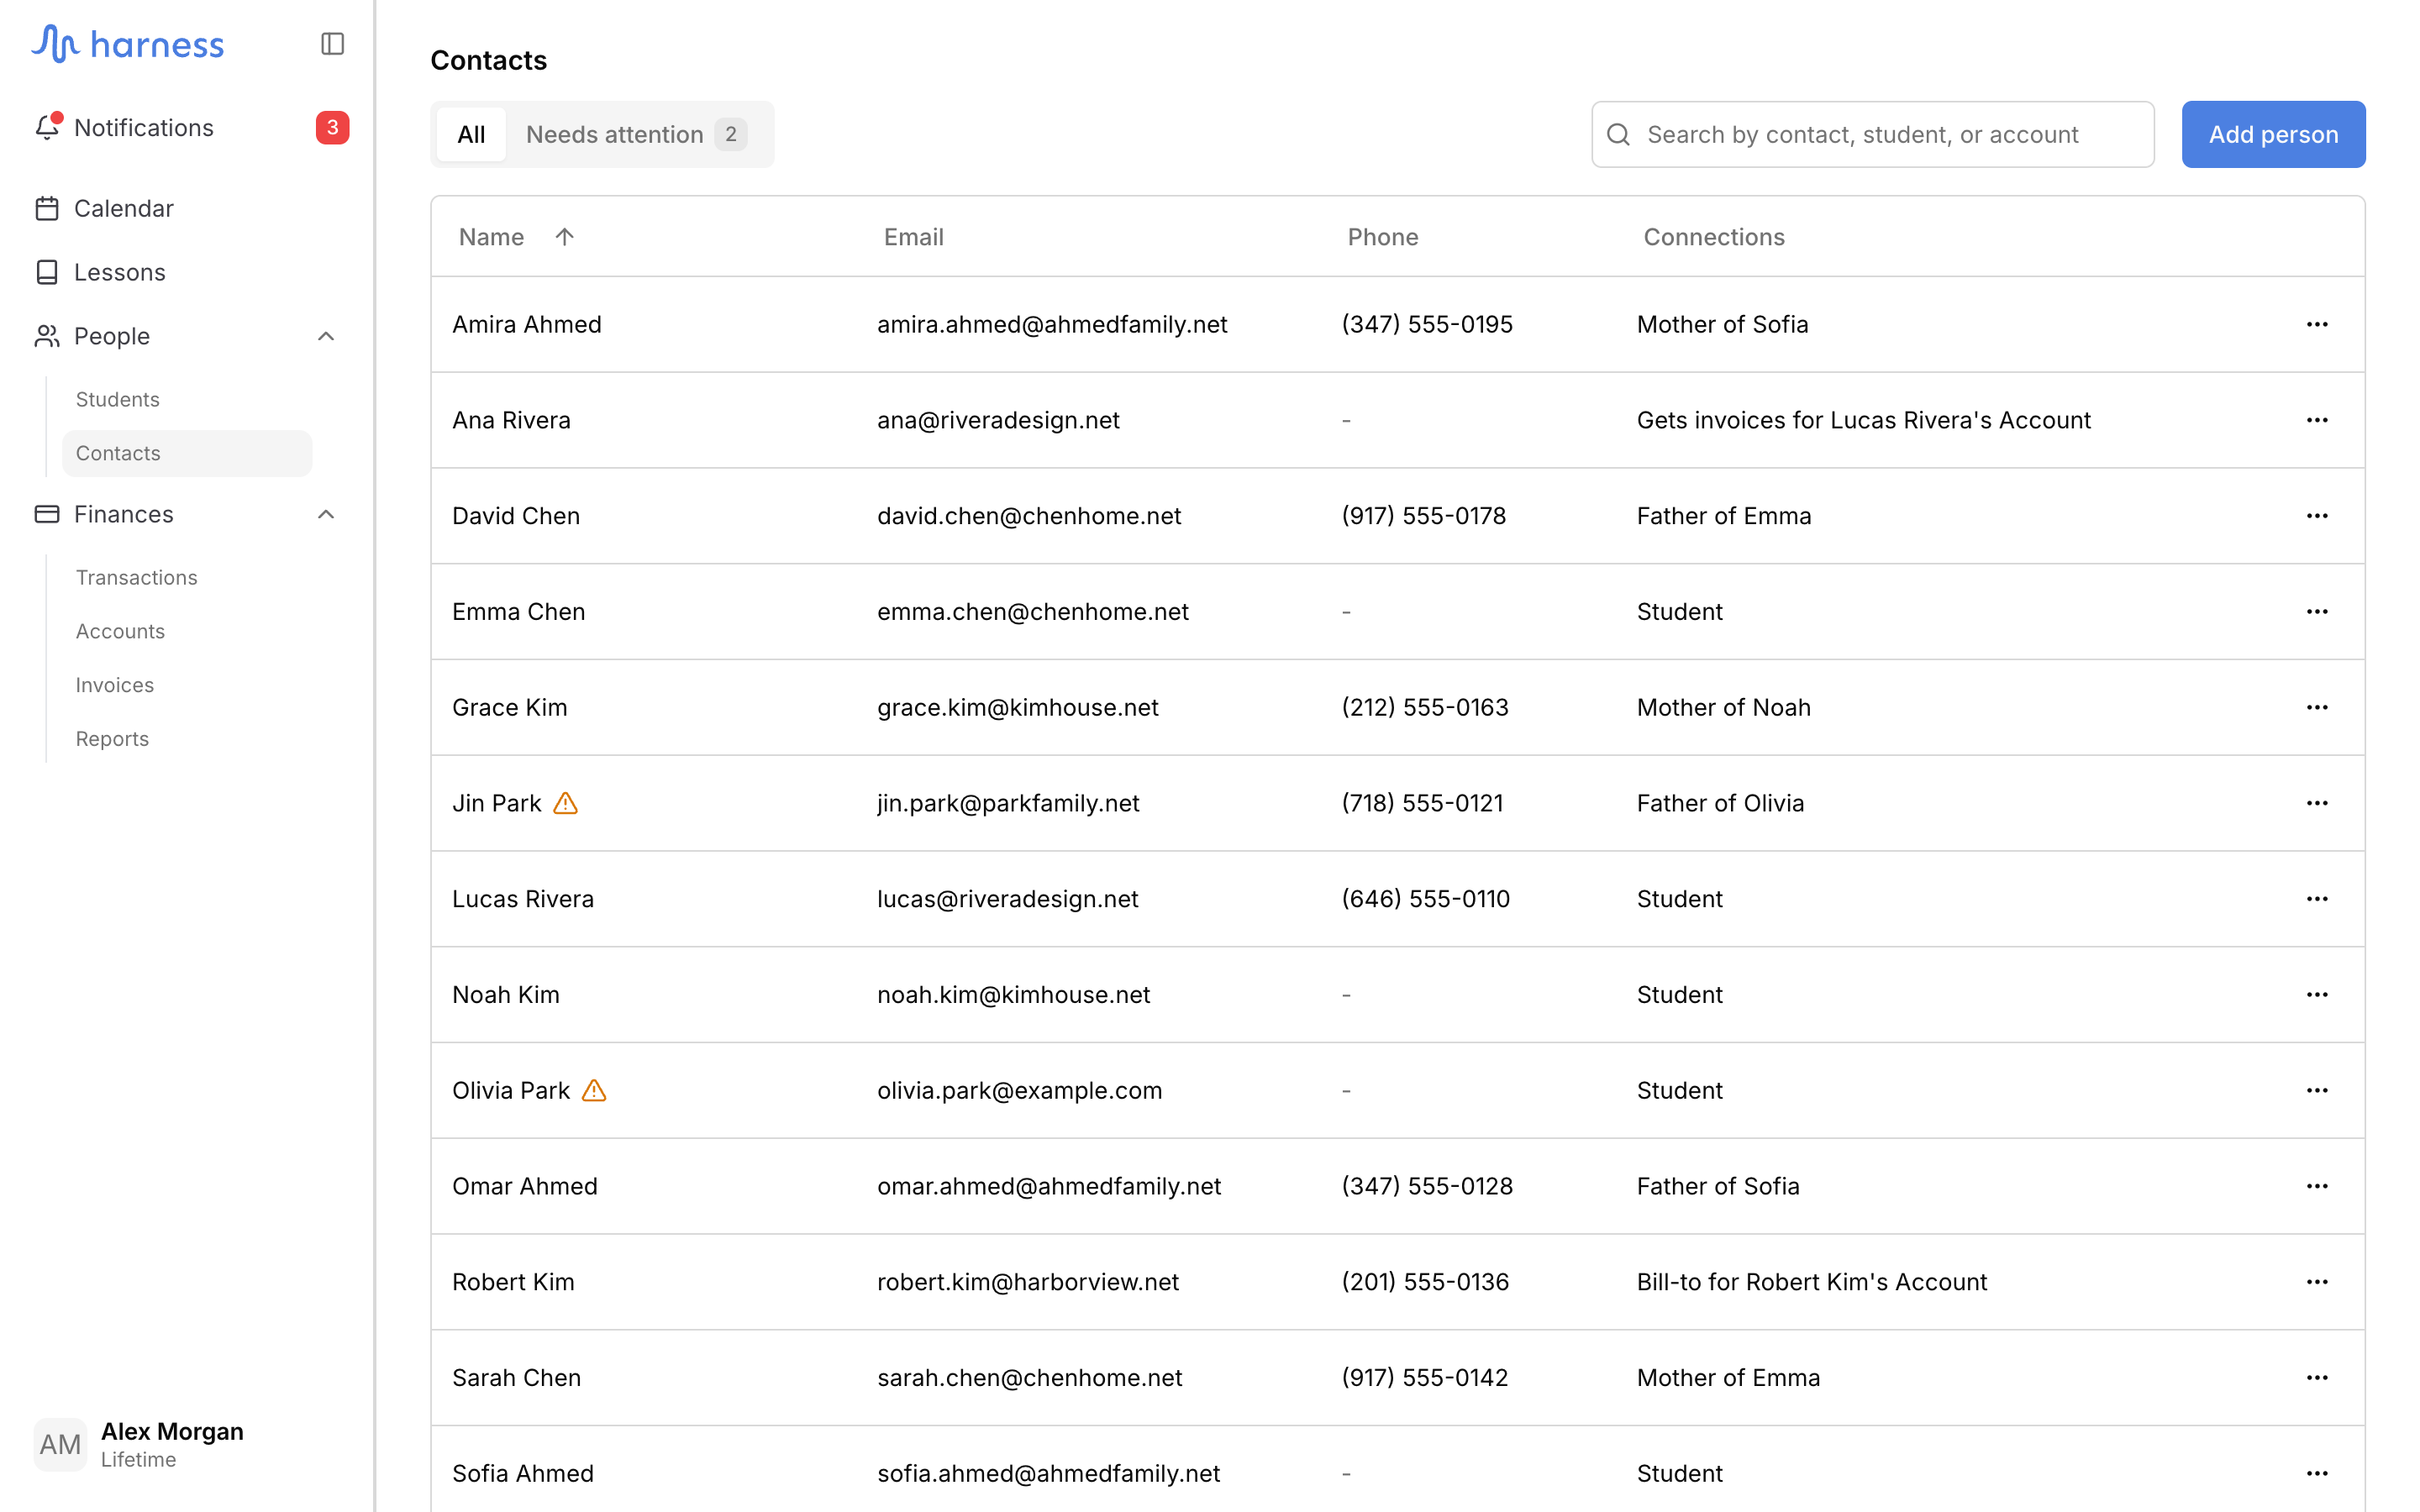Screen dimensions: 2420x1512
Task: Click Jin Park's warning triangle icon
Action: coord(566,803)
